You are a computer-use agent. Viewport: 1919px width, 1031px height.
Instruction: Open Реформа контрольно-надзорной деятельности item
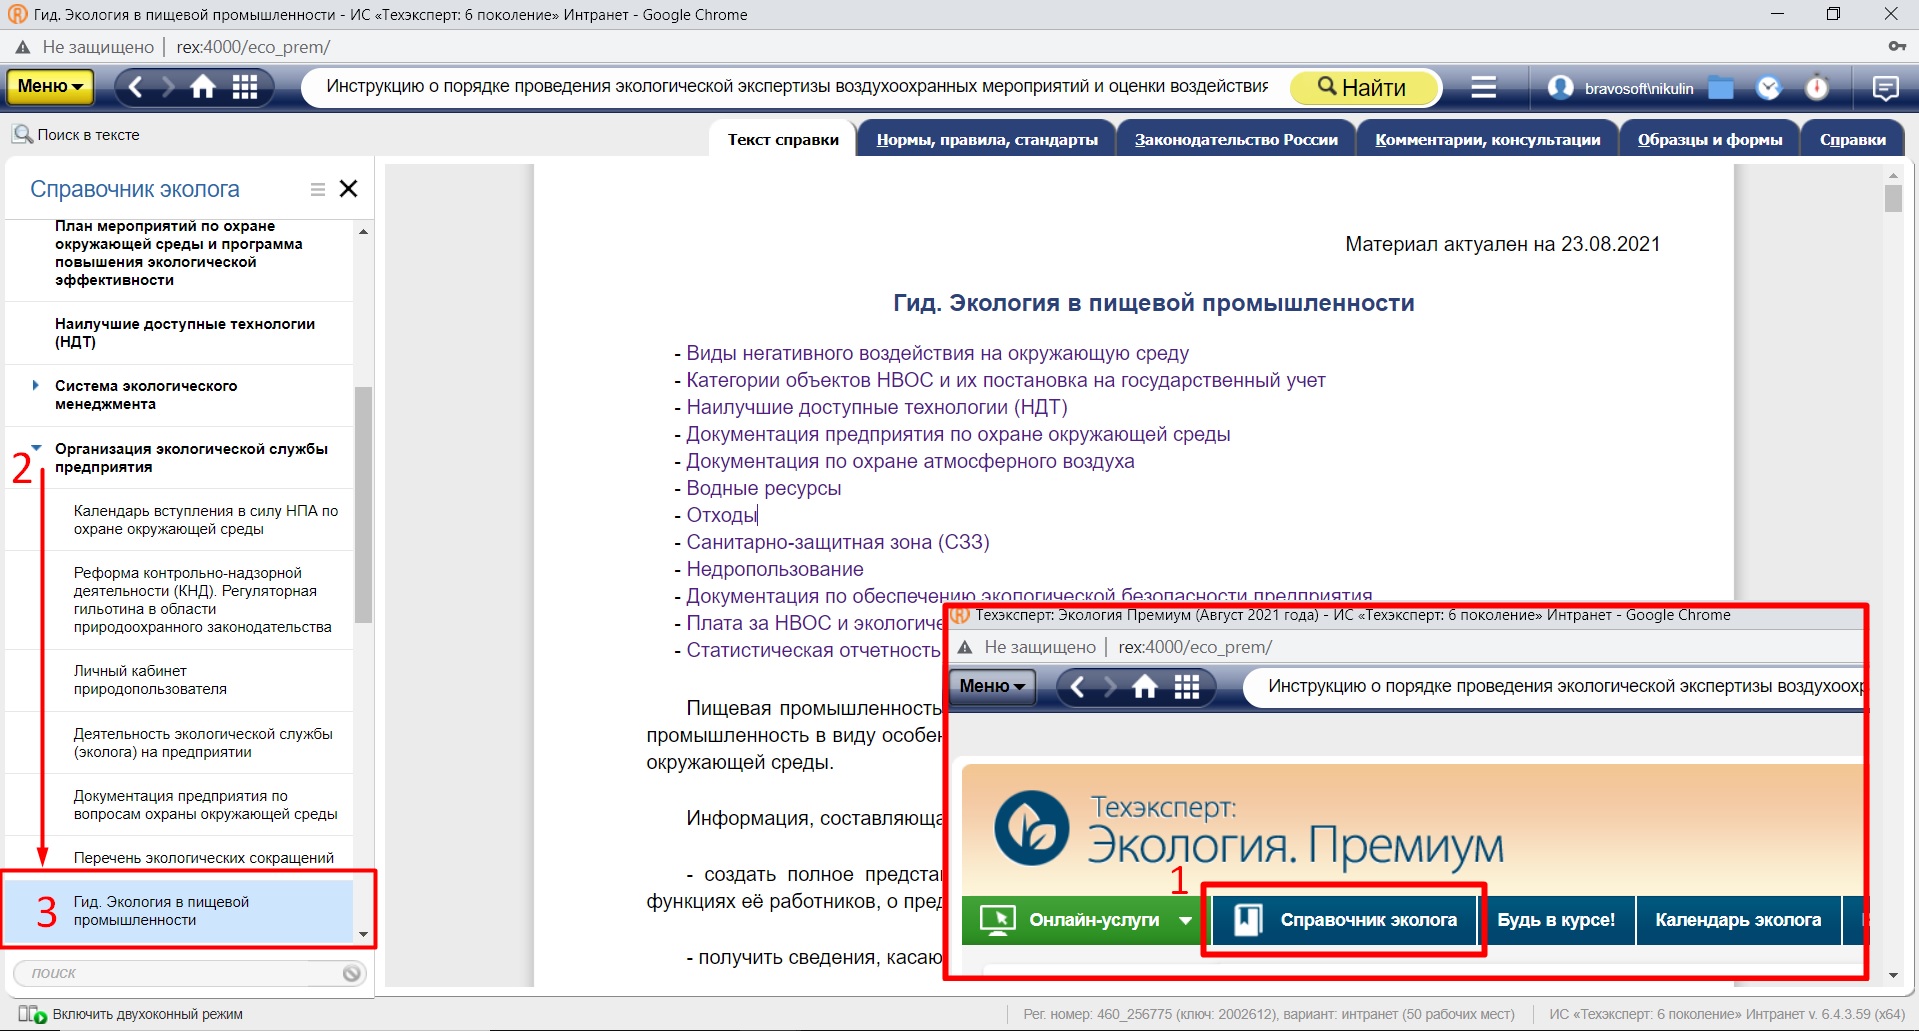click(x=179, y=600)
